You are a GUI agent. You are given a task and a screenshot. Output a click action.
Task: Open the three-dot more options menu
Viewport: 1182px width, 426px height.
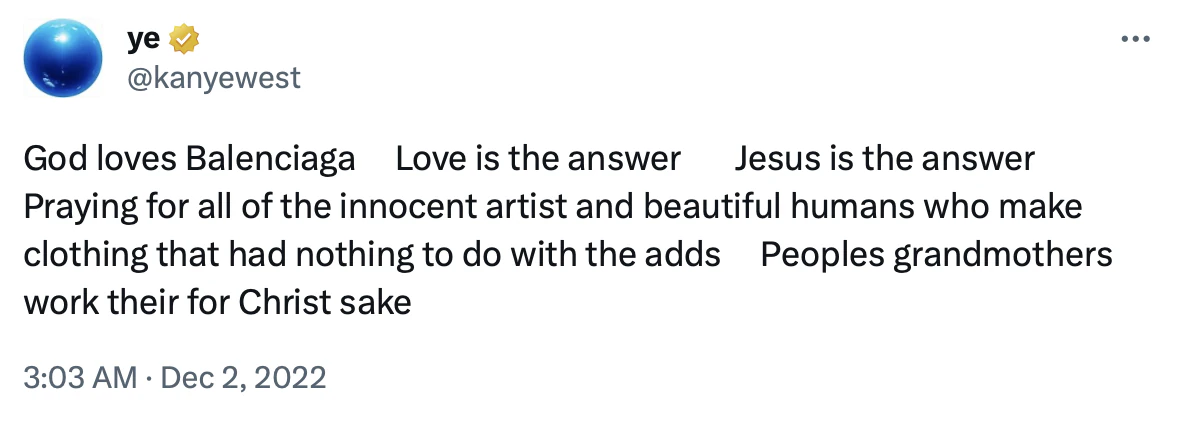tap(1134, 40)
